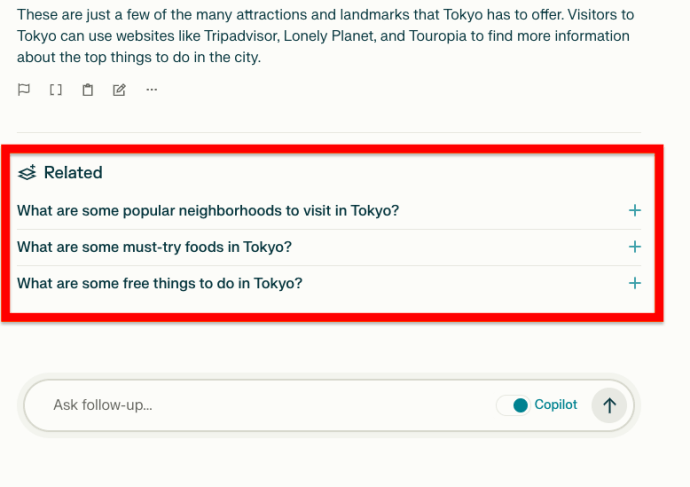Image resolution: width=690 pixels, height=487 pixels.
Task: Click the Related section heading
Action: (73, 173)
